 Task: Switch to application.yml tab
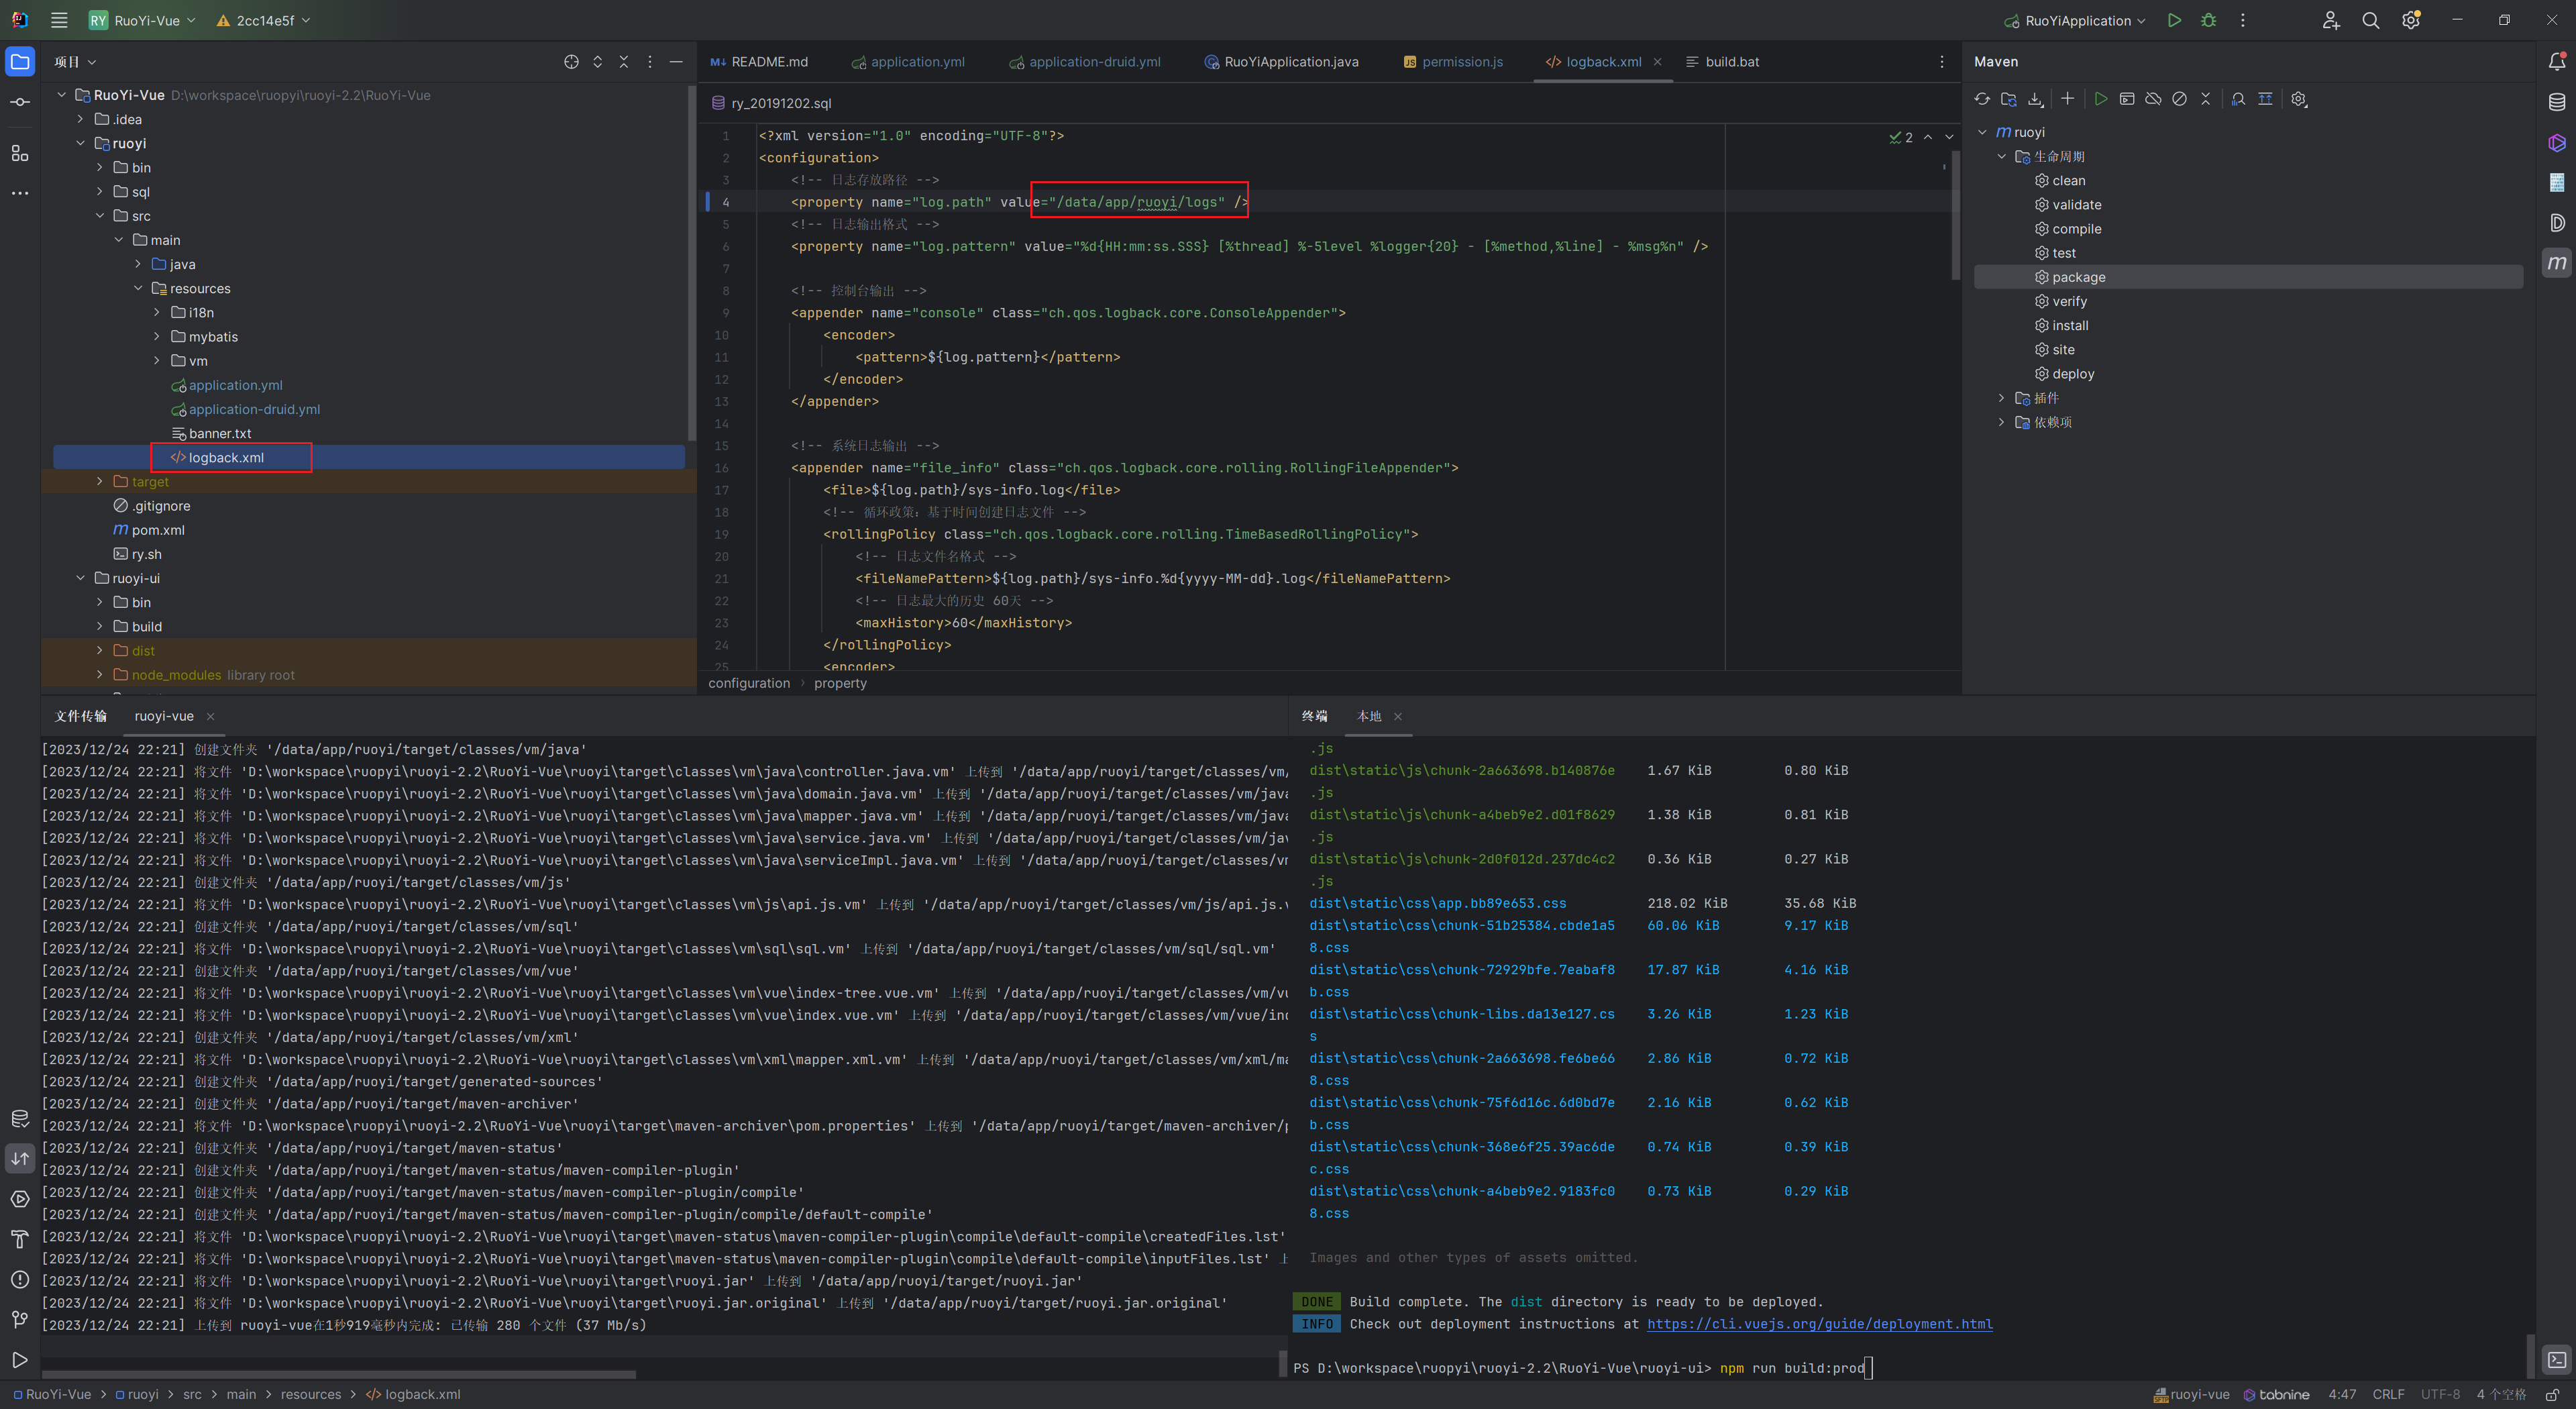[x=908, y=62]
